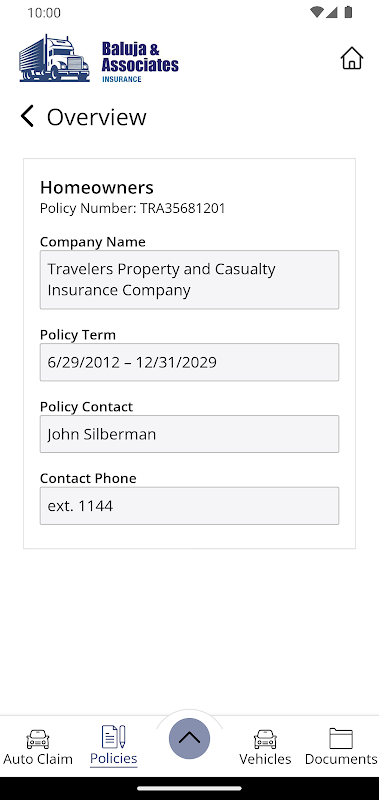This screenshot has width=379, height=800.
Task: Open the Vehicles car icon
Action: [x=265, y=738]
